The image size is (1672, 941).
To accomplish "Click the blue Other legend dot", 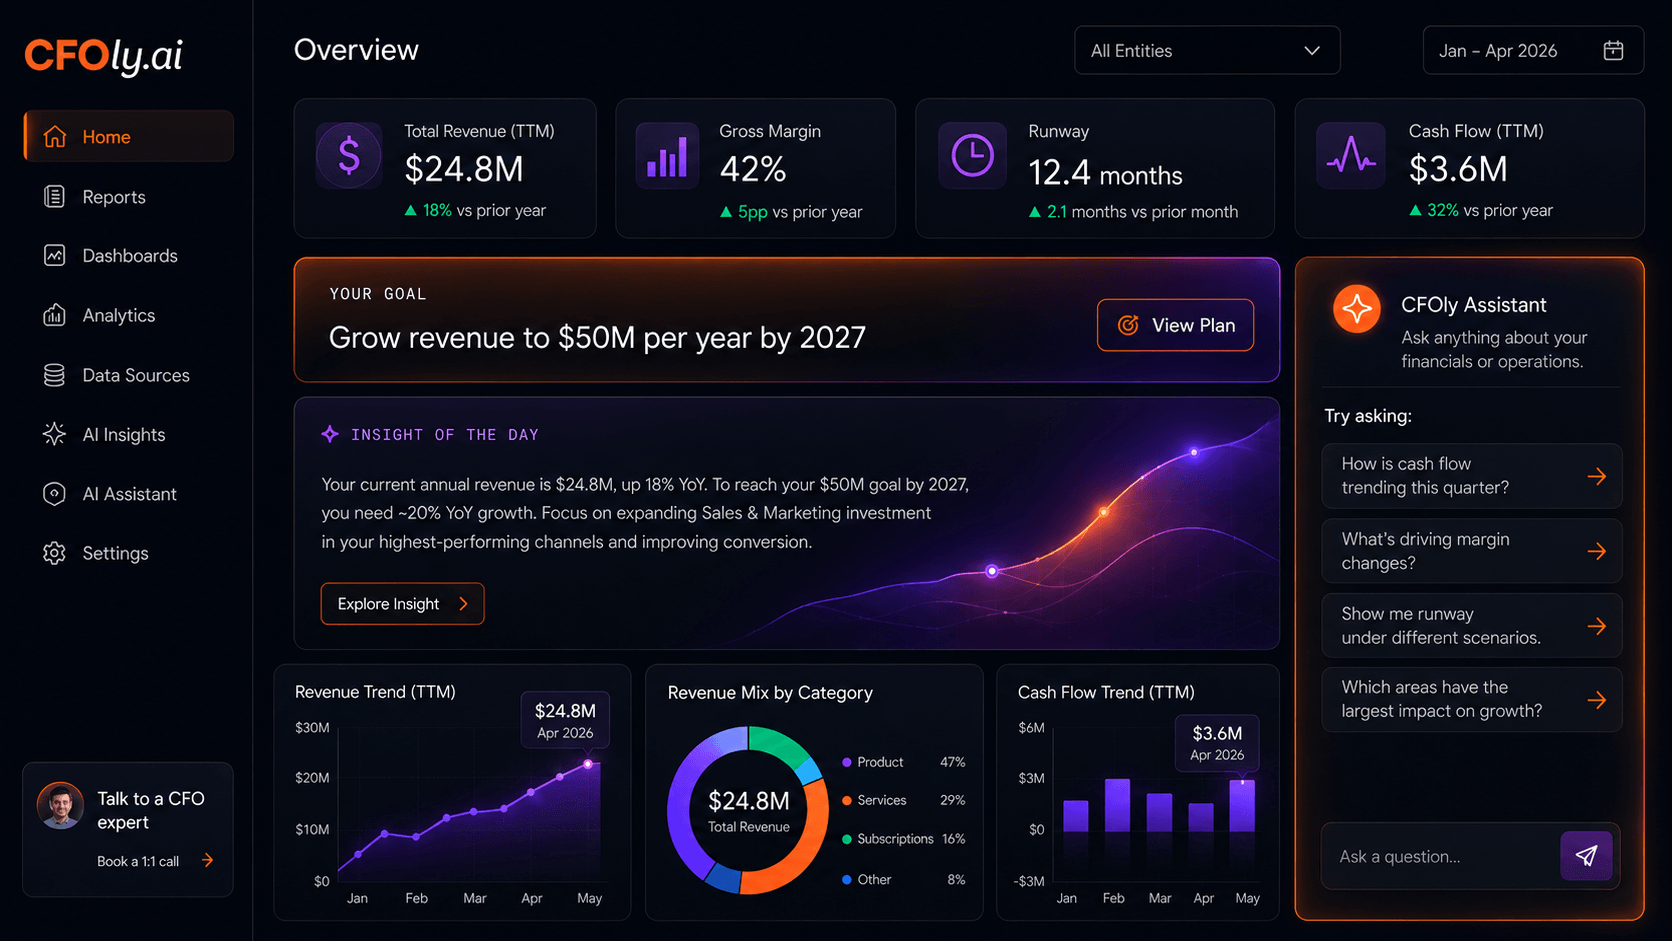I will (847, 880).
